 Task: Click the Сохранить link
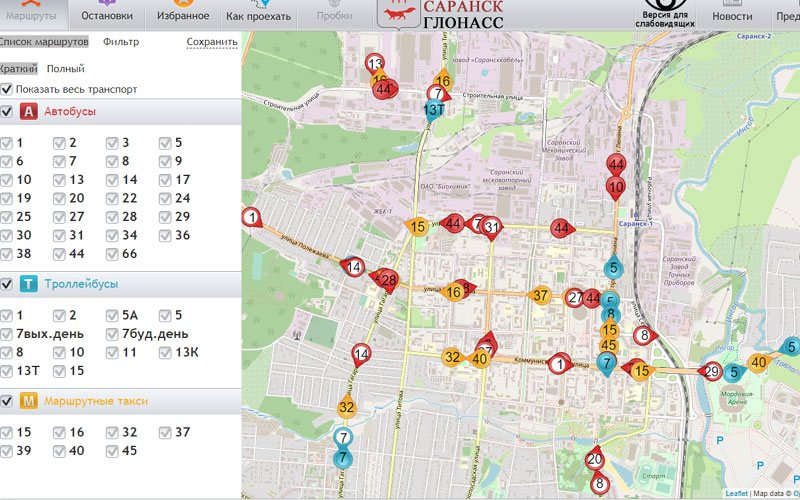[x=212, y=42]
